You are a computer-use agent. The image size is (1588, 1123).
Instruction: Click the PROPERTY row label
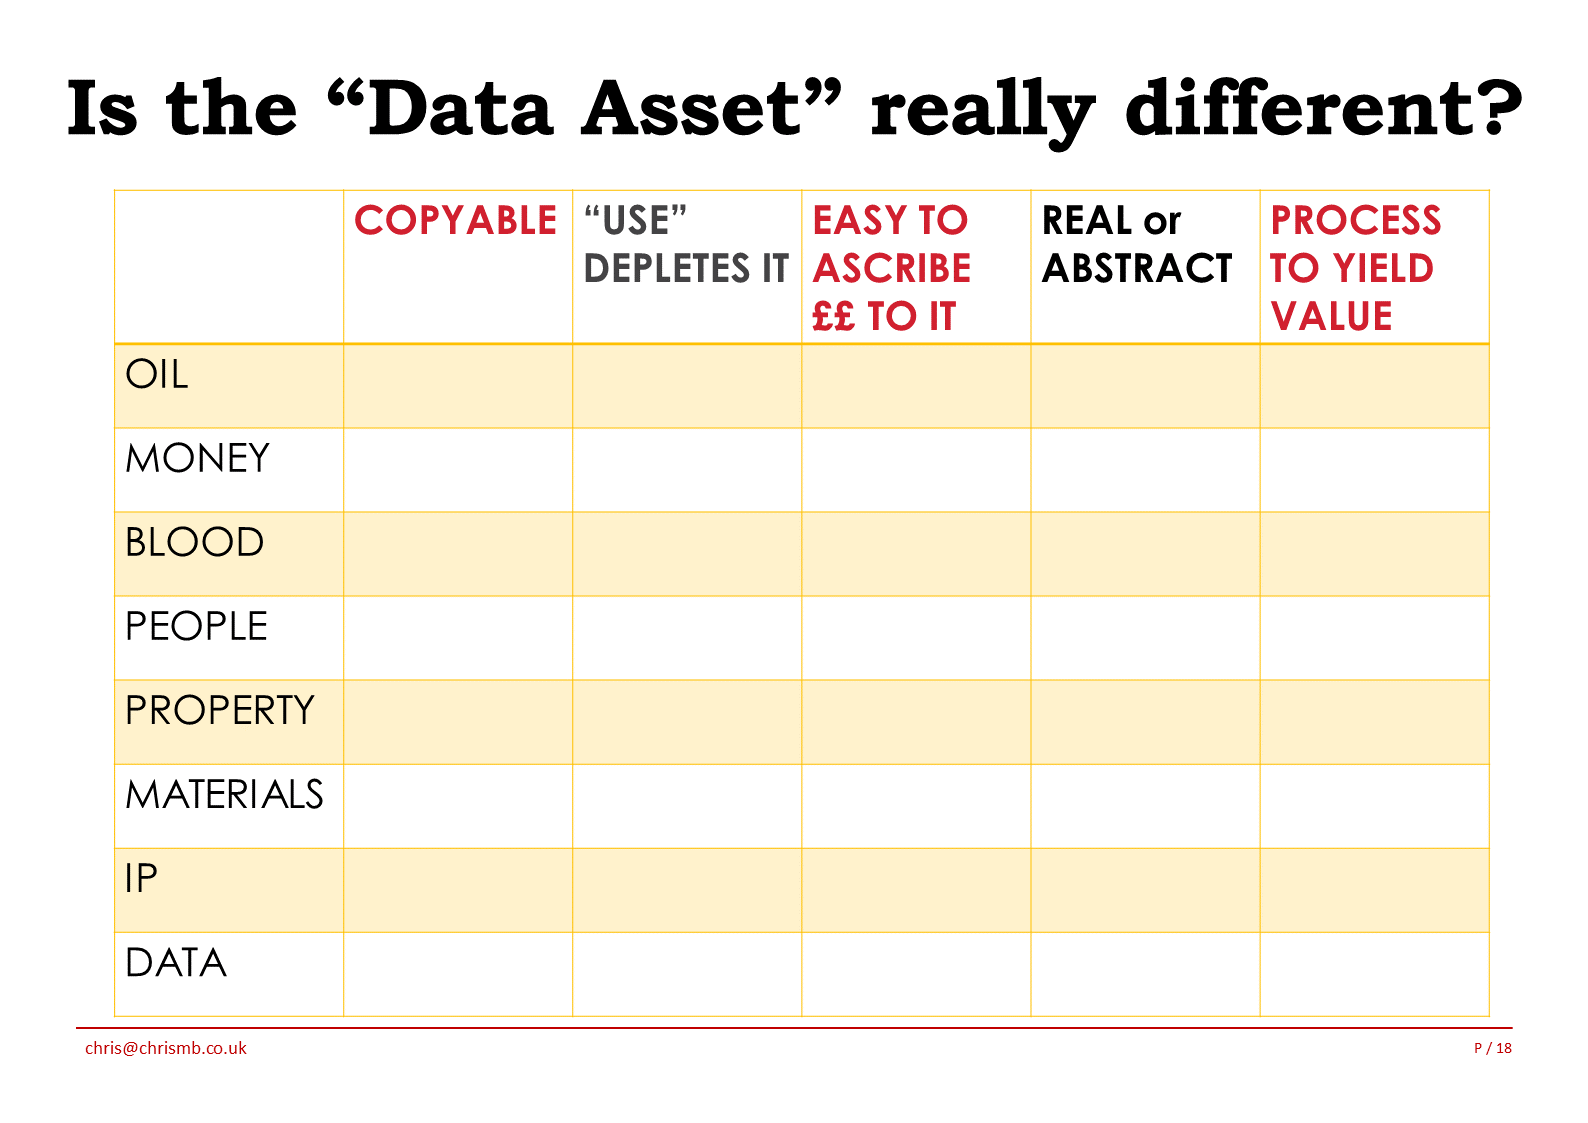(x=219, y=711)
